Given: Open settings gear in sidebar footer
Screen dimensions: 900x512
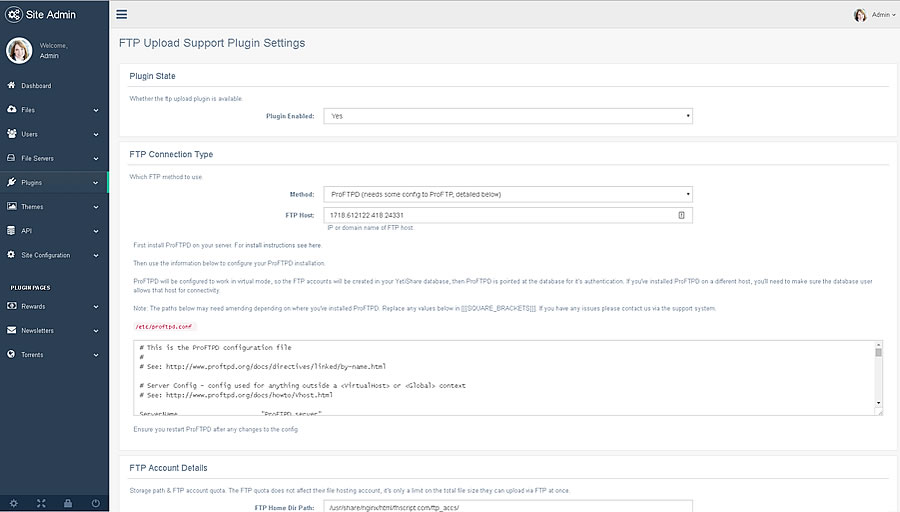Looking at the screenshot, I should click(14, 503).
